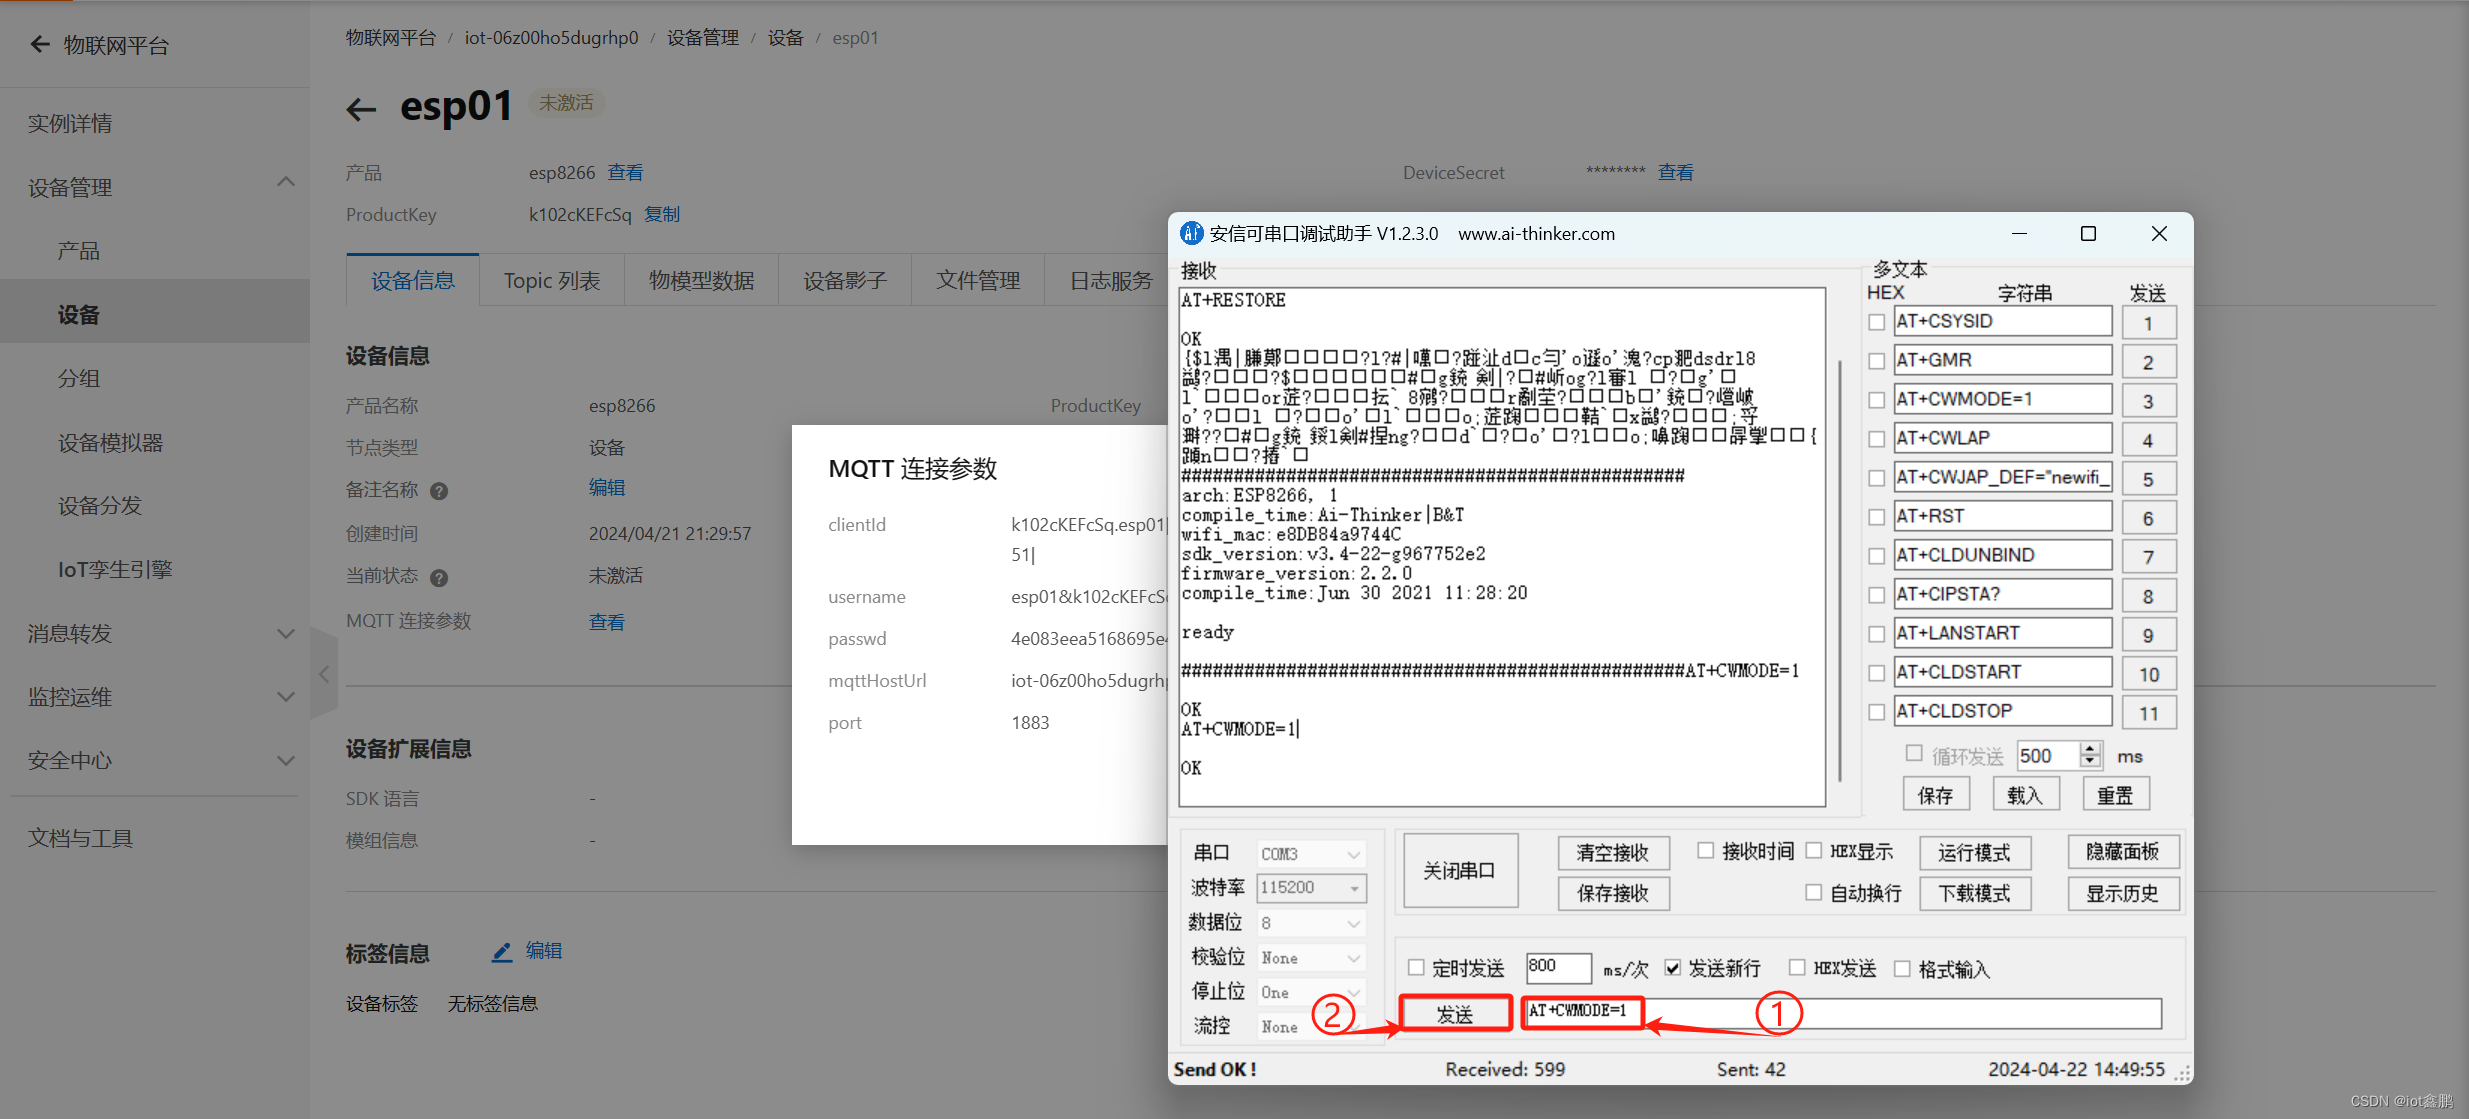The image size is (2469, 1119).
Task: Check the HEX box for AT+CSYSID row
Action: 1877,322
